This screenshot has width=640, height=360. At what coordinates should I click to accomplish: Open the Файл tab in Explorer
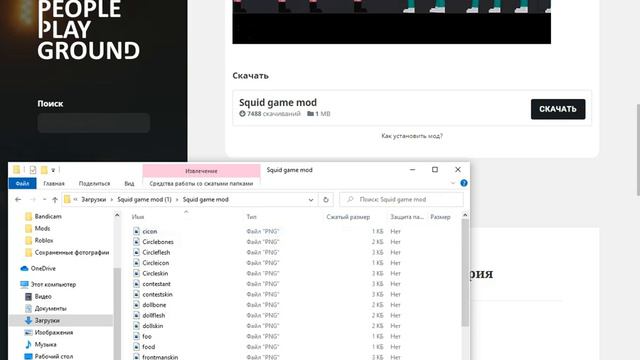(22, 184)
